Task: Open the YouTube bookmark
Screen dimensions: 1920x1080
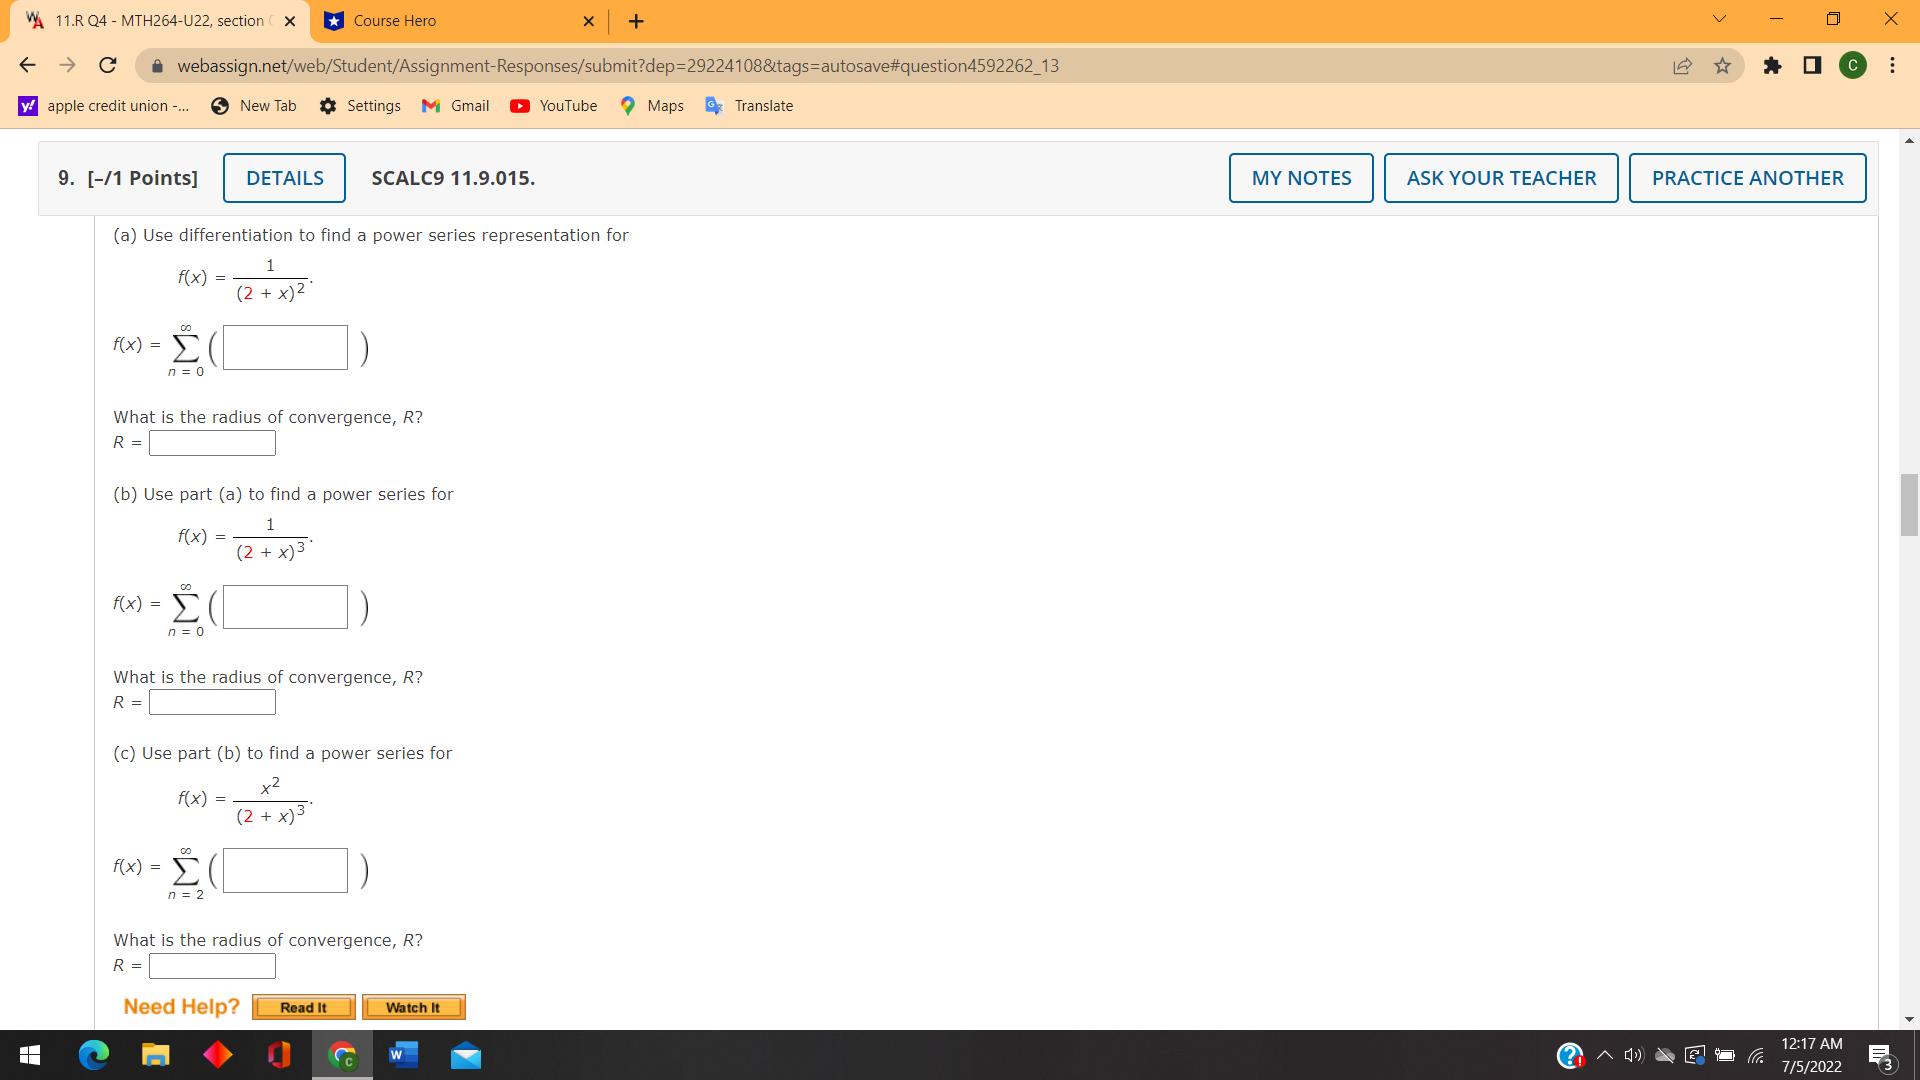Action: (x=553, y=105)
